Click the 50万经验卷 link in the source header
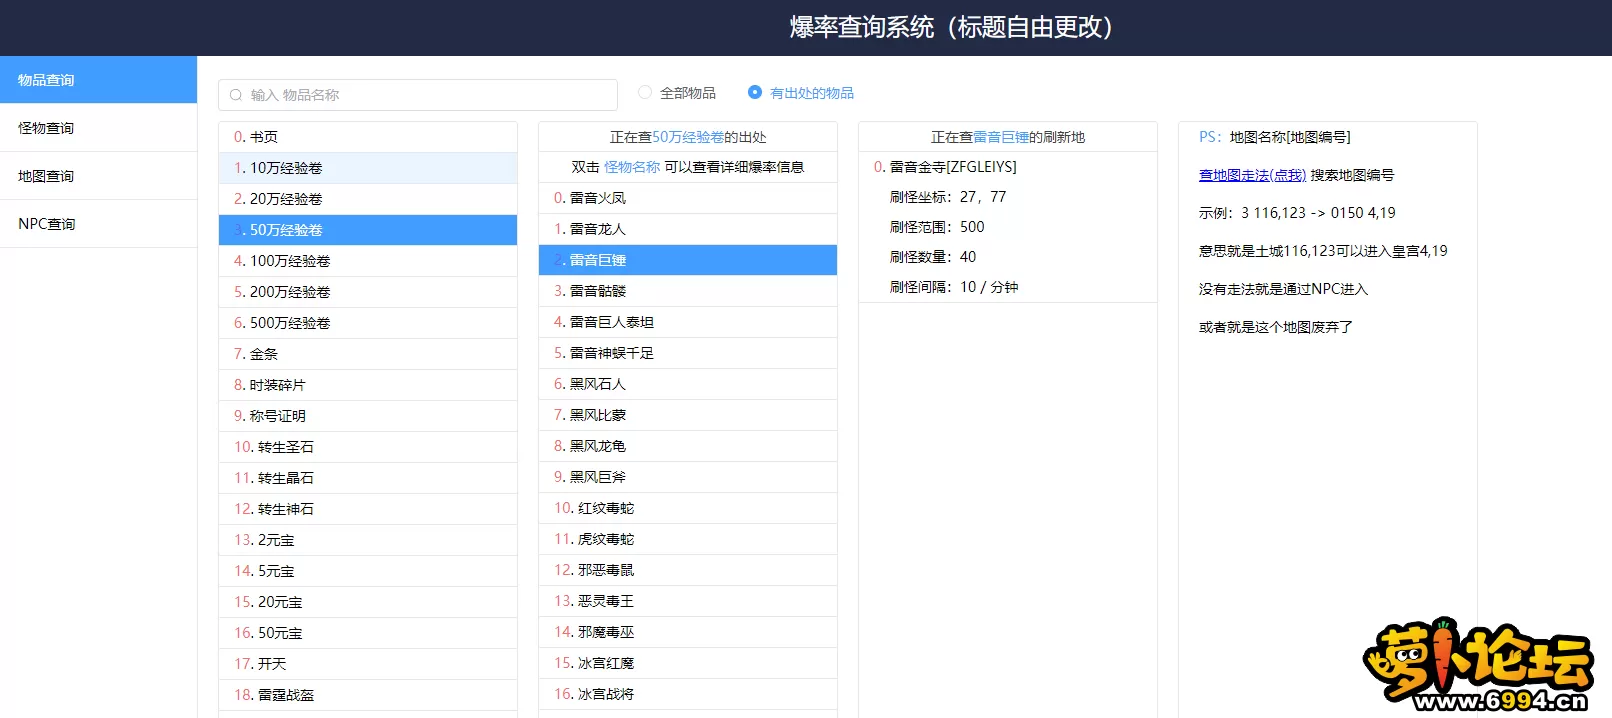This screenshot has height=718, width=1612. pos(688,137)
